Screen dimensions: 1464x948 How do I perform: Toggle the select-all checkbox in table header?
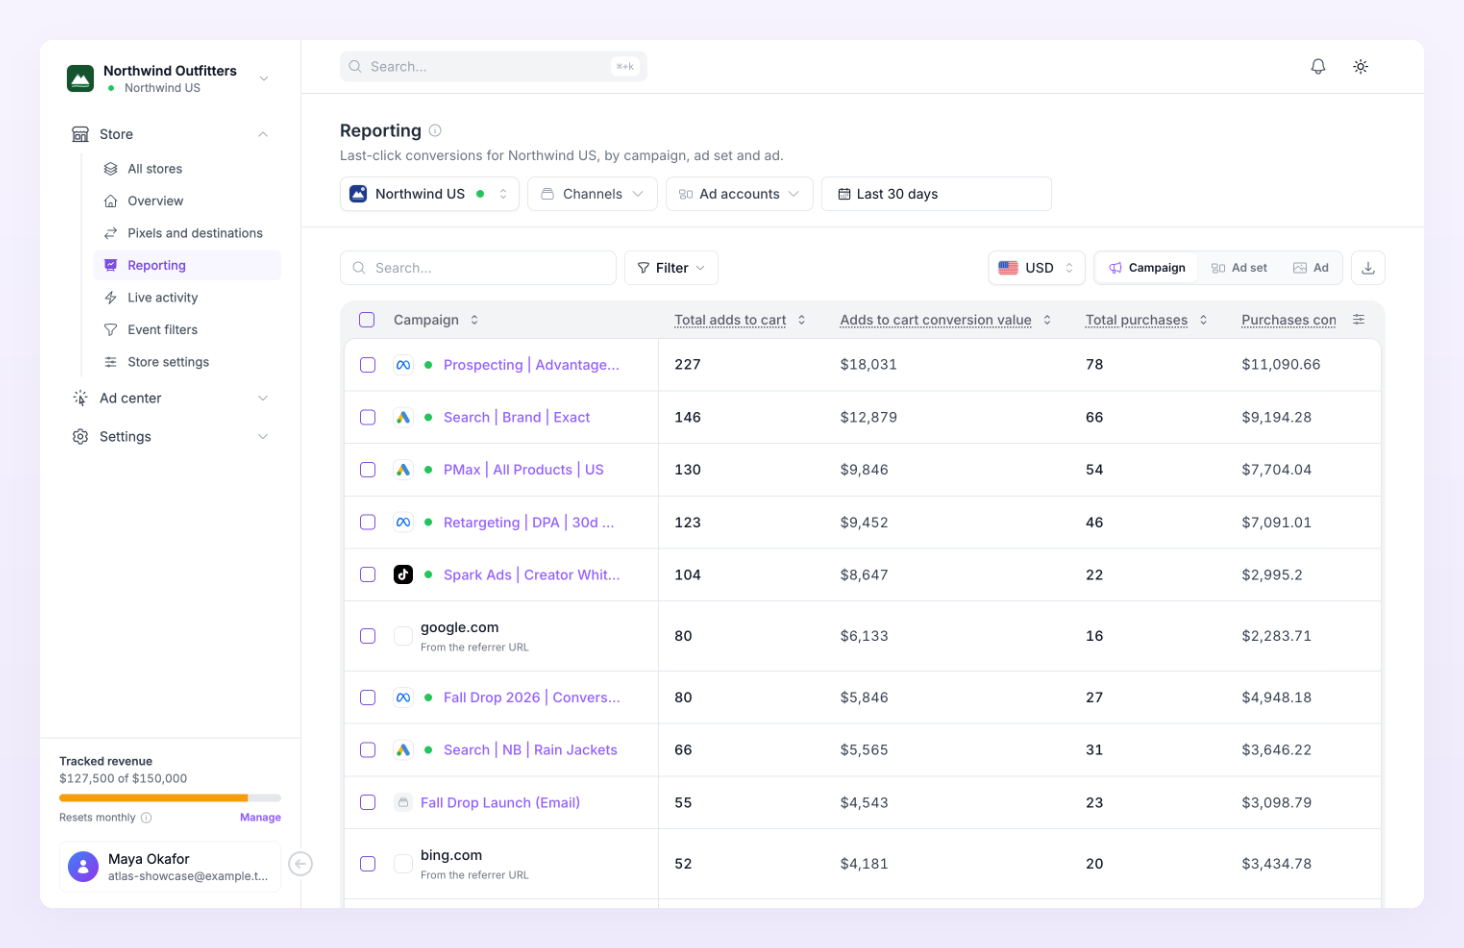pos(367,320)
